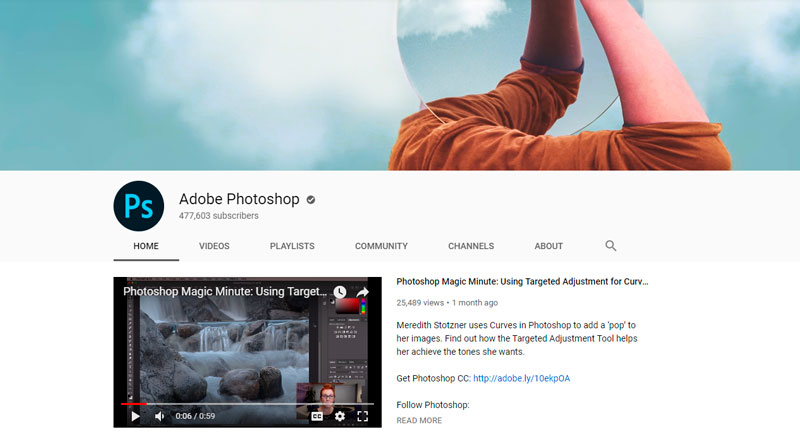The width and height of the screenshot is (800, 440).
Task: Click the Watch later clock icon on video
Action: [x=340, y=292]
